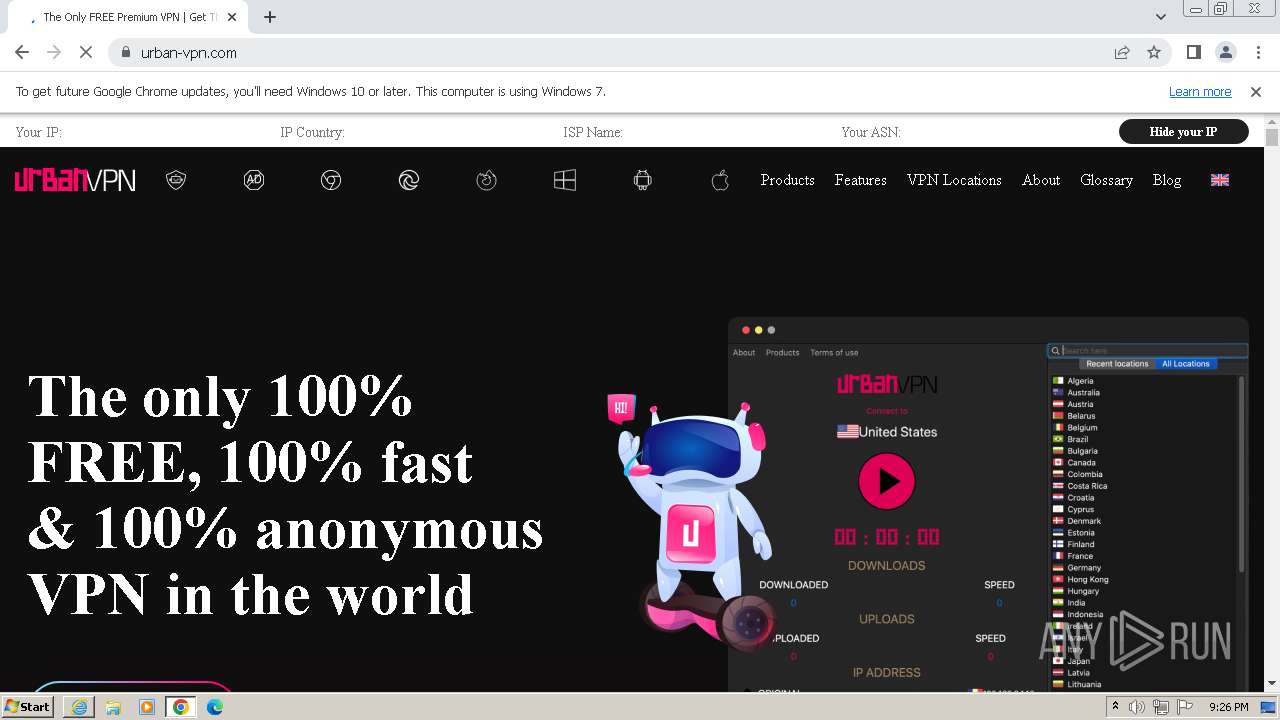Open Windows Media Player from taskbar
This screenshot has width=1280, height=720.
point(147,707)
